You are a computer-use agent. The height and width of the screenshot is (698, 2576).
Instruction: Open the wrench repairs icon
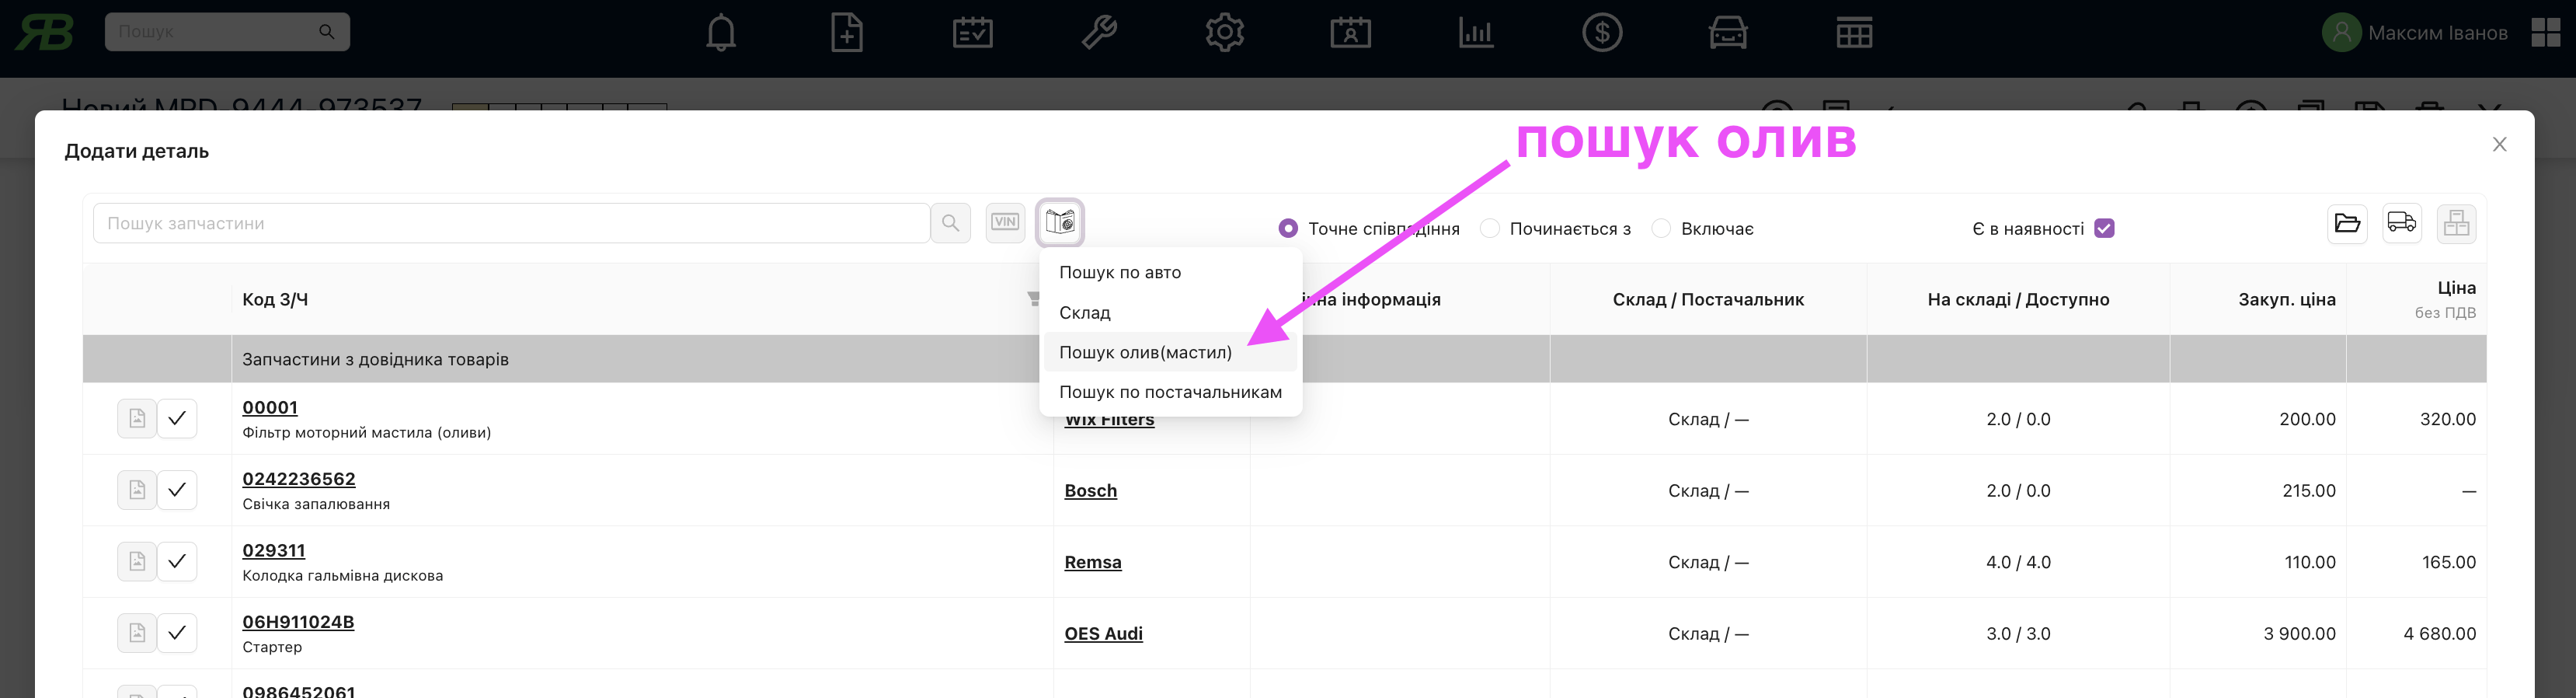pos(1098,33)
